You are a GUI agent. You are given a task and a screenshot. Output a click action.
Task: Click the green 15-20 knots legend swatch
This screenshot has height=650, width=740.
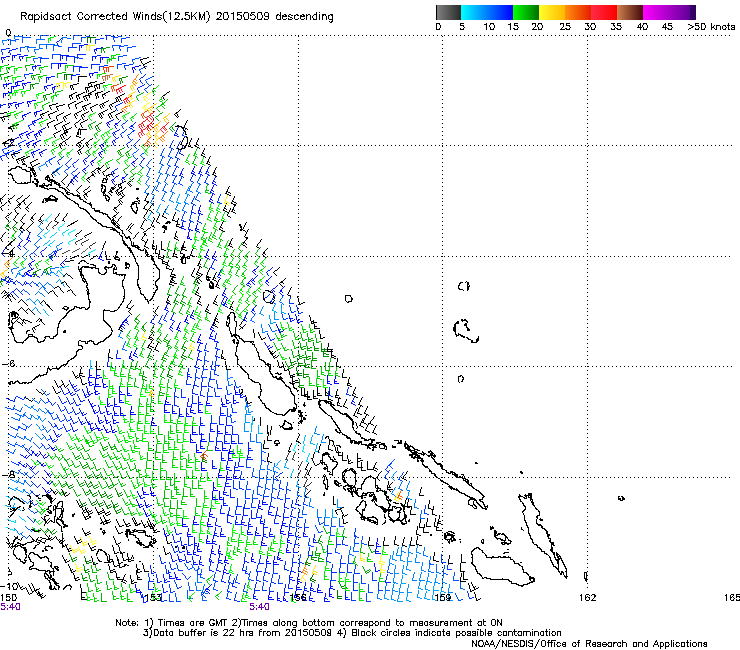click(x=526, y=12)
